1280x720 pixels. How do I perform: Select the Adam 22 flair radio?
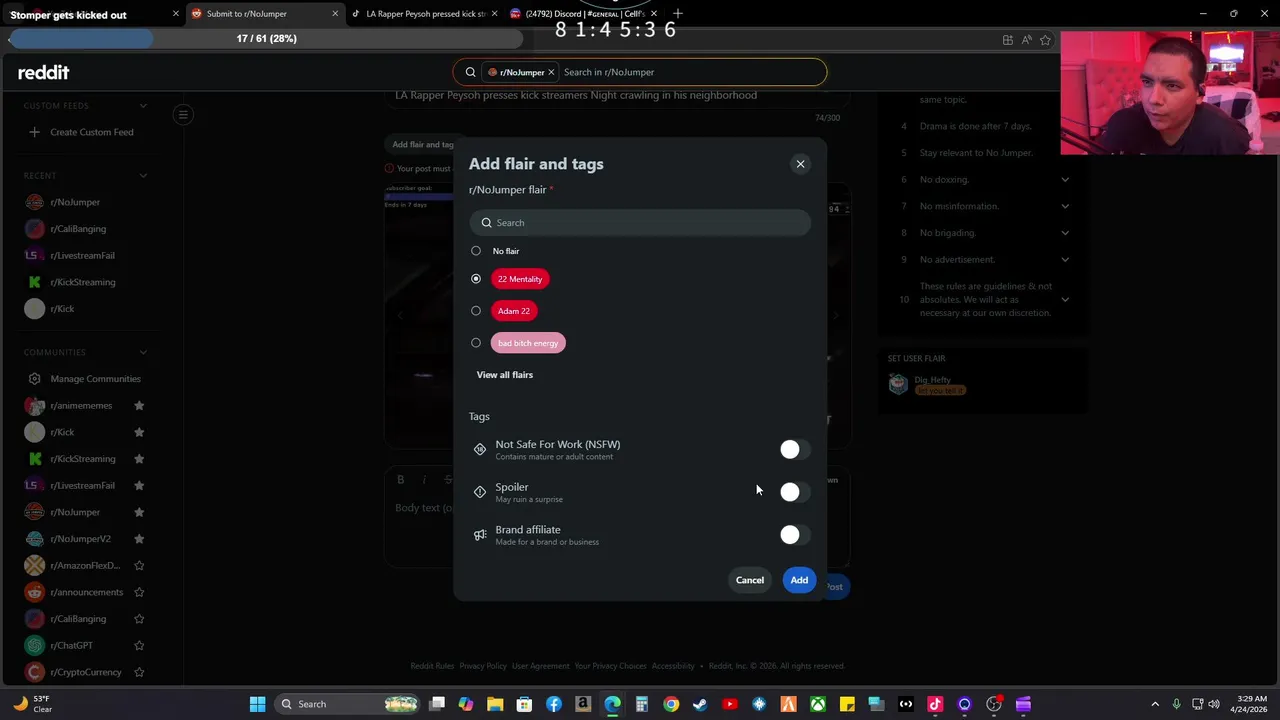476,311
